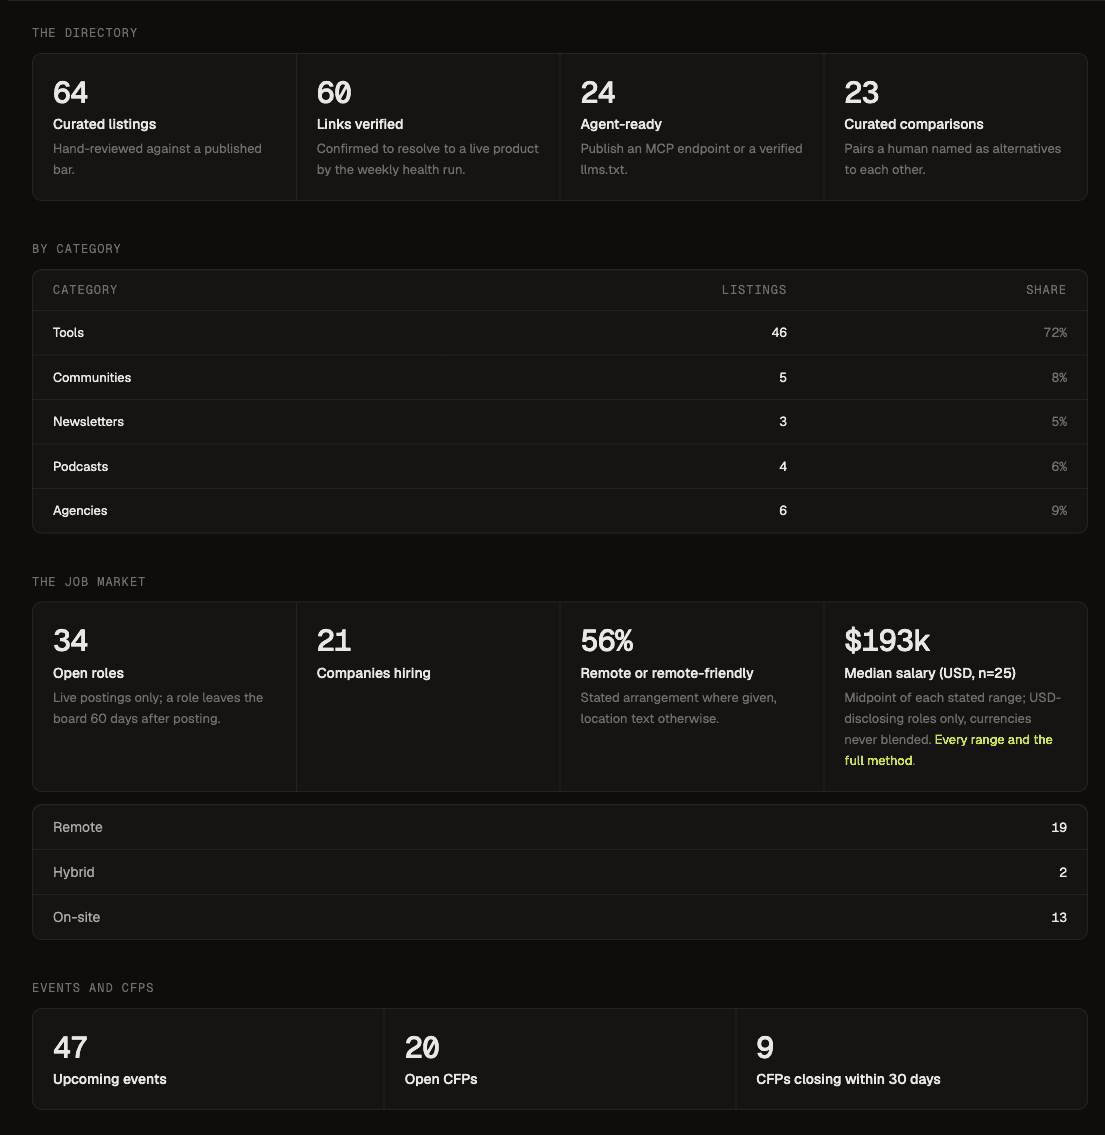Click the 21 companies hiring number
Image resolution: width=1105 pixels, height=1135 pixels.
(334, 641)
